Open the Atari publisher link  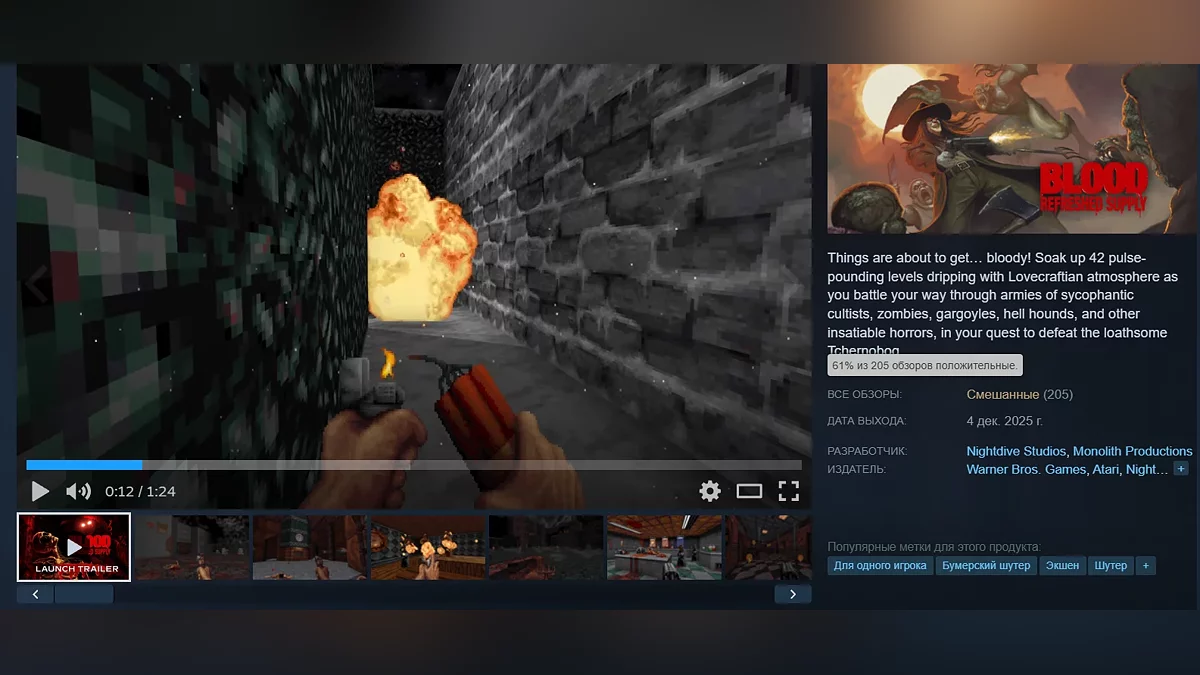(x=1105, y=469)
